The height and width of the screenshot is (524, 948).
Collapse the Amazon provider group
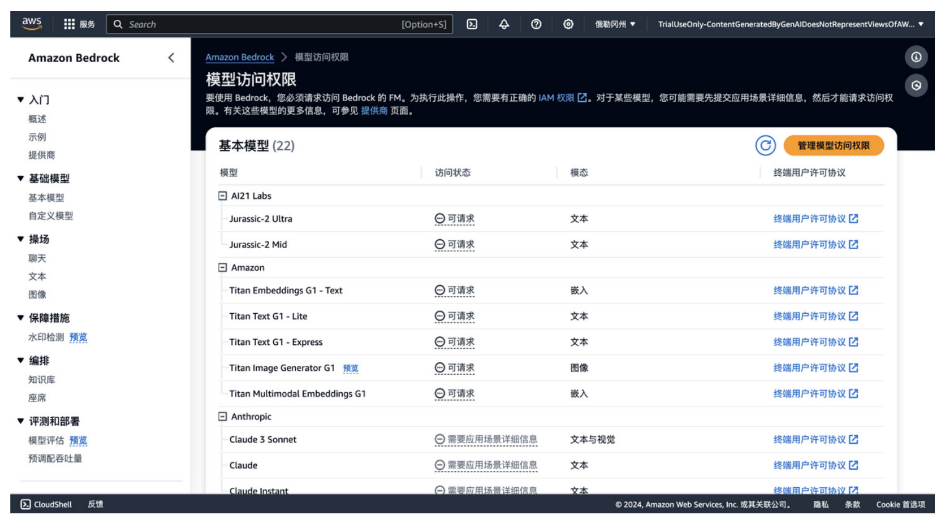pyautogui.click(x=222, y=267)
